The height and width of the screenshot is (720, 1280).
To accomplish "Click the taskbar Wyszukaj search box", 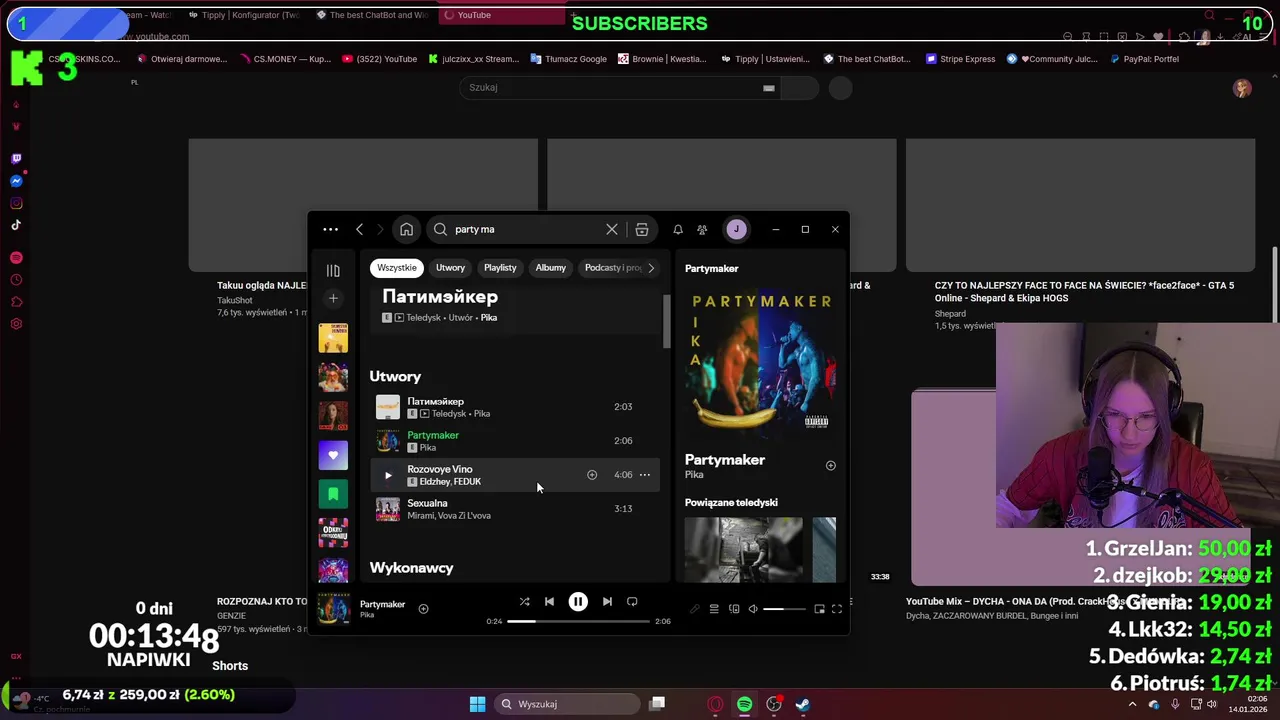I will [x=568, y=704].
